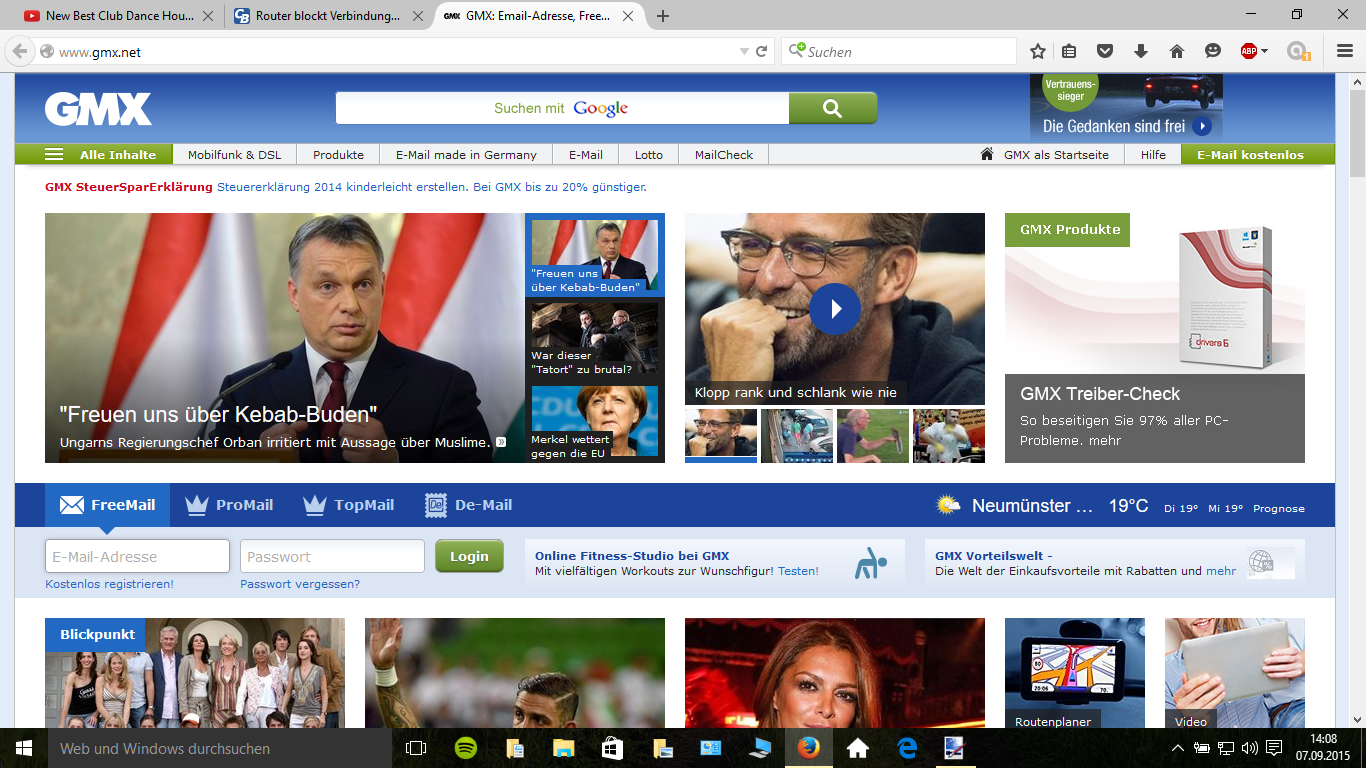Click E-Mail kostenlos button

[x=1258, y=154]
